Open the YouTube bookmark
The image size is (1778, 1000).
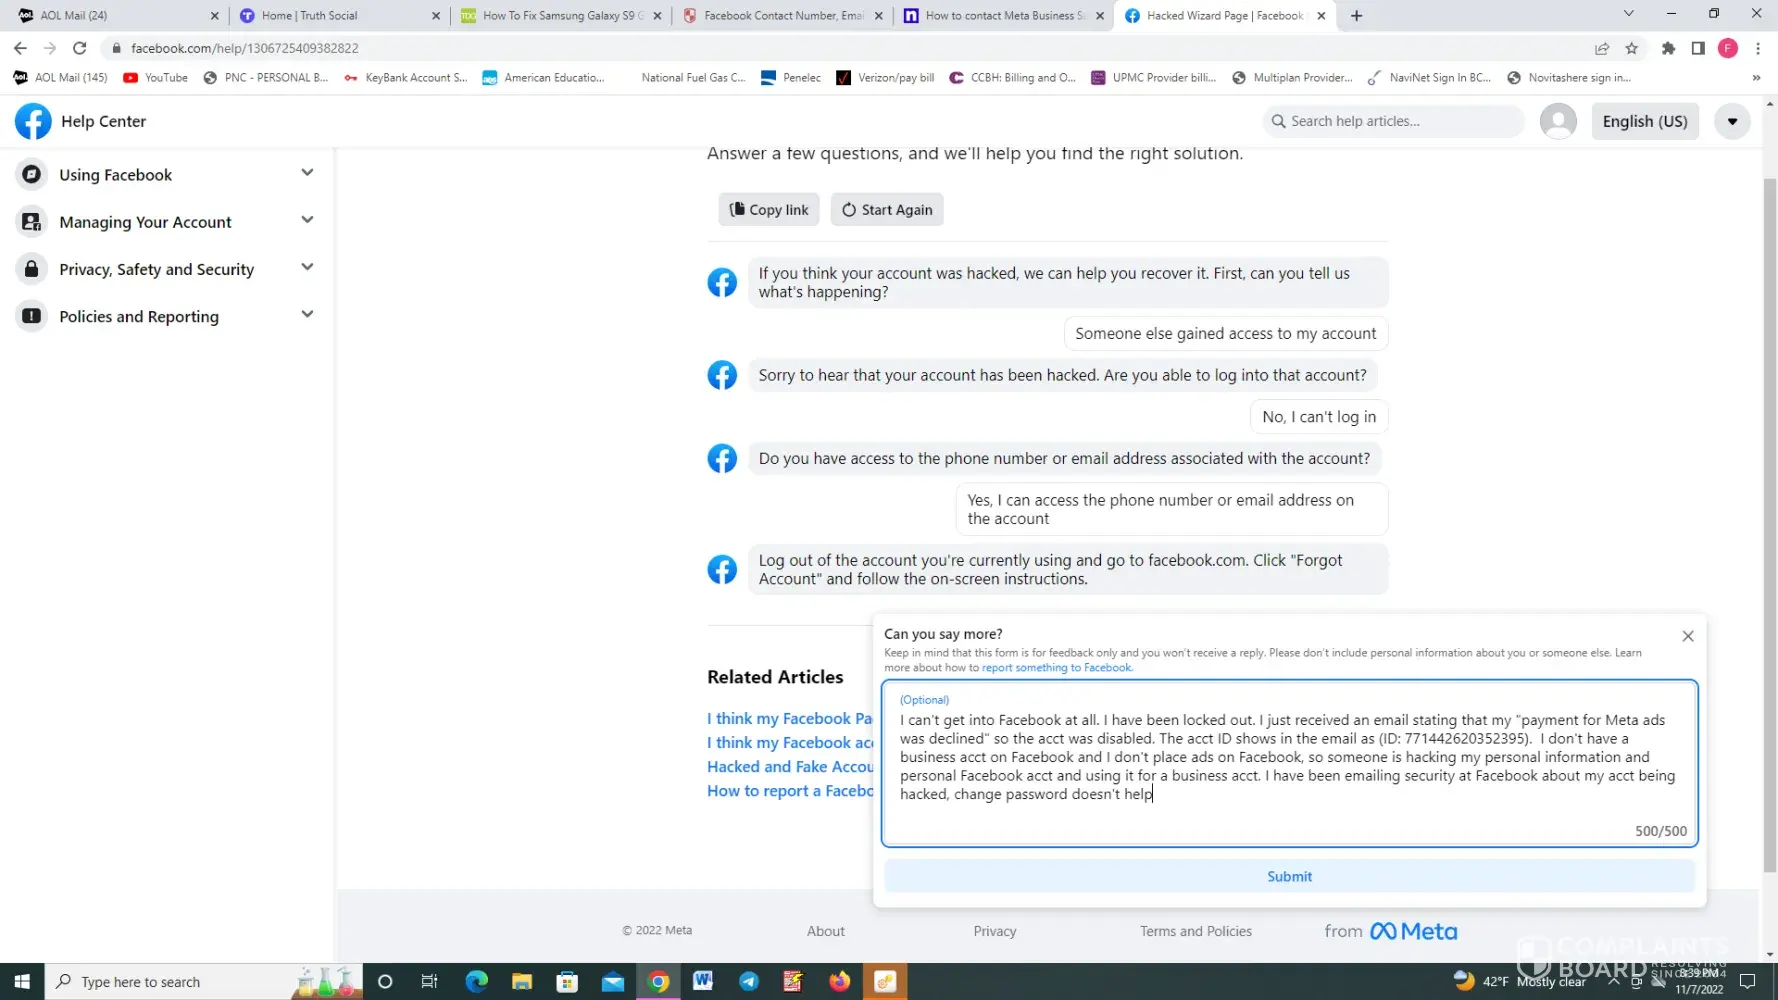pyautogui.click(x=155, y=78)
